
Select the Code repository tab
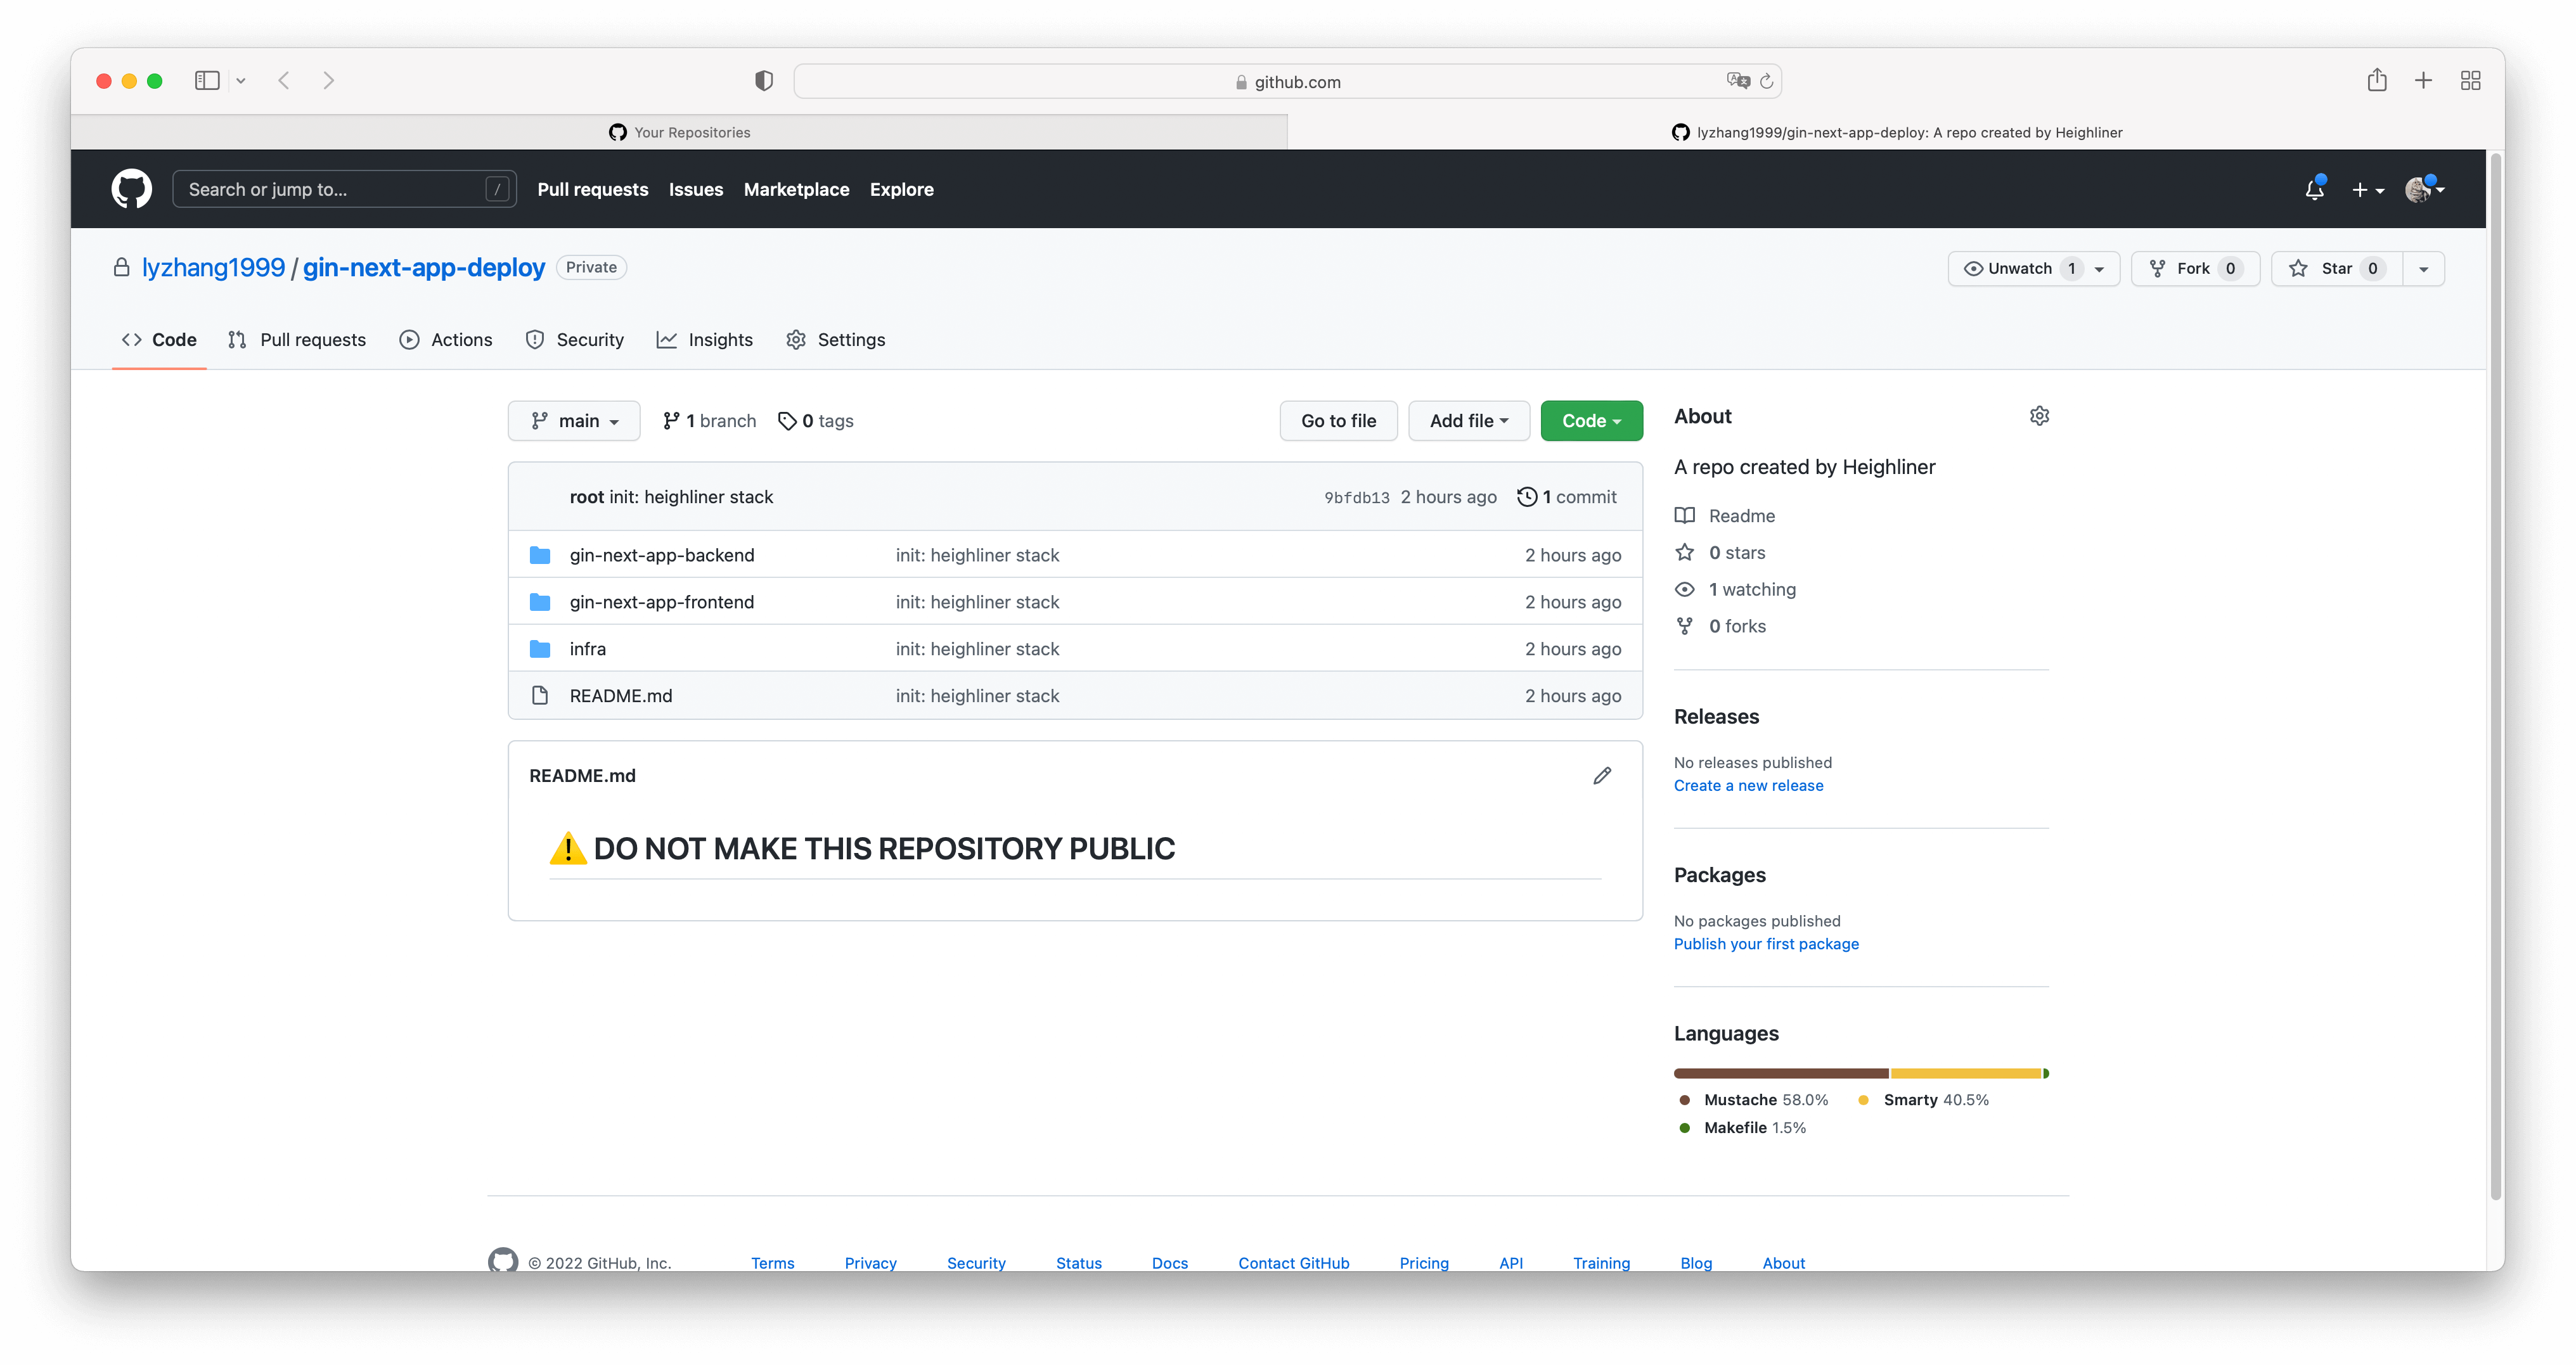point(159,339)
